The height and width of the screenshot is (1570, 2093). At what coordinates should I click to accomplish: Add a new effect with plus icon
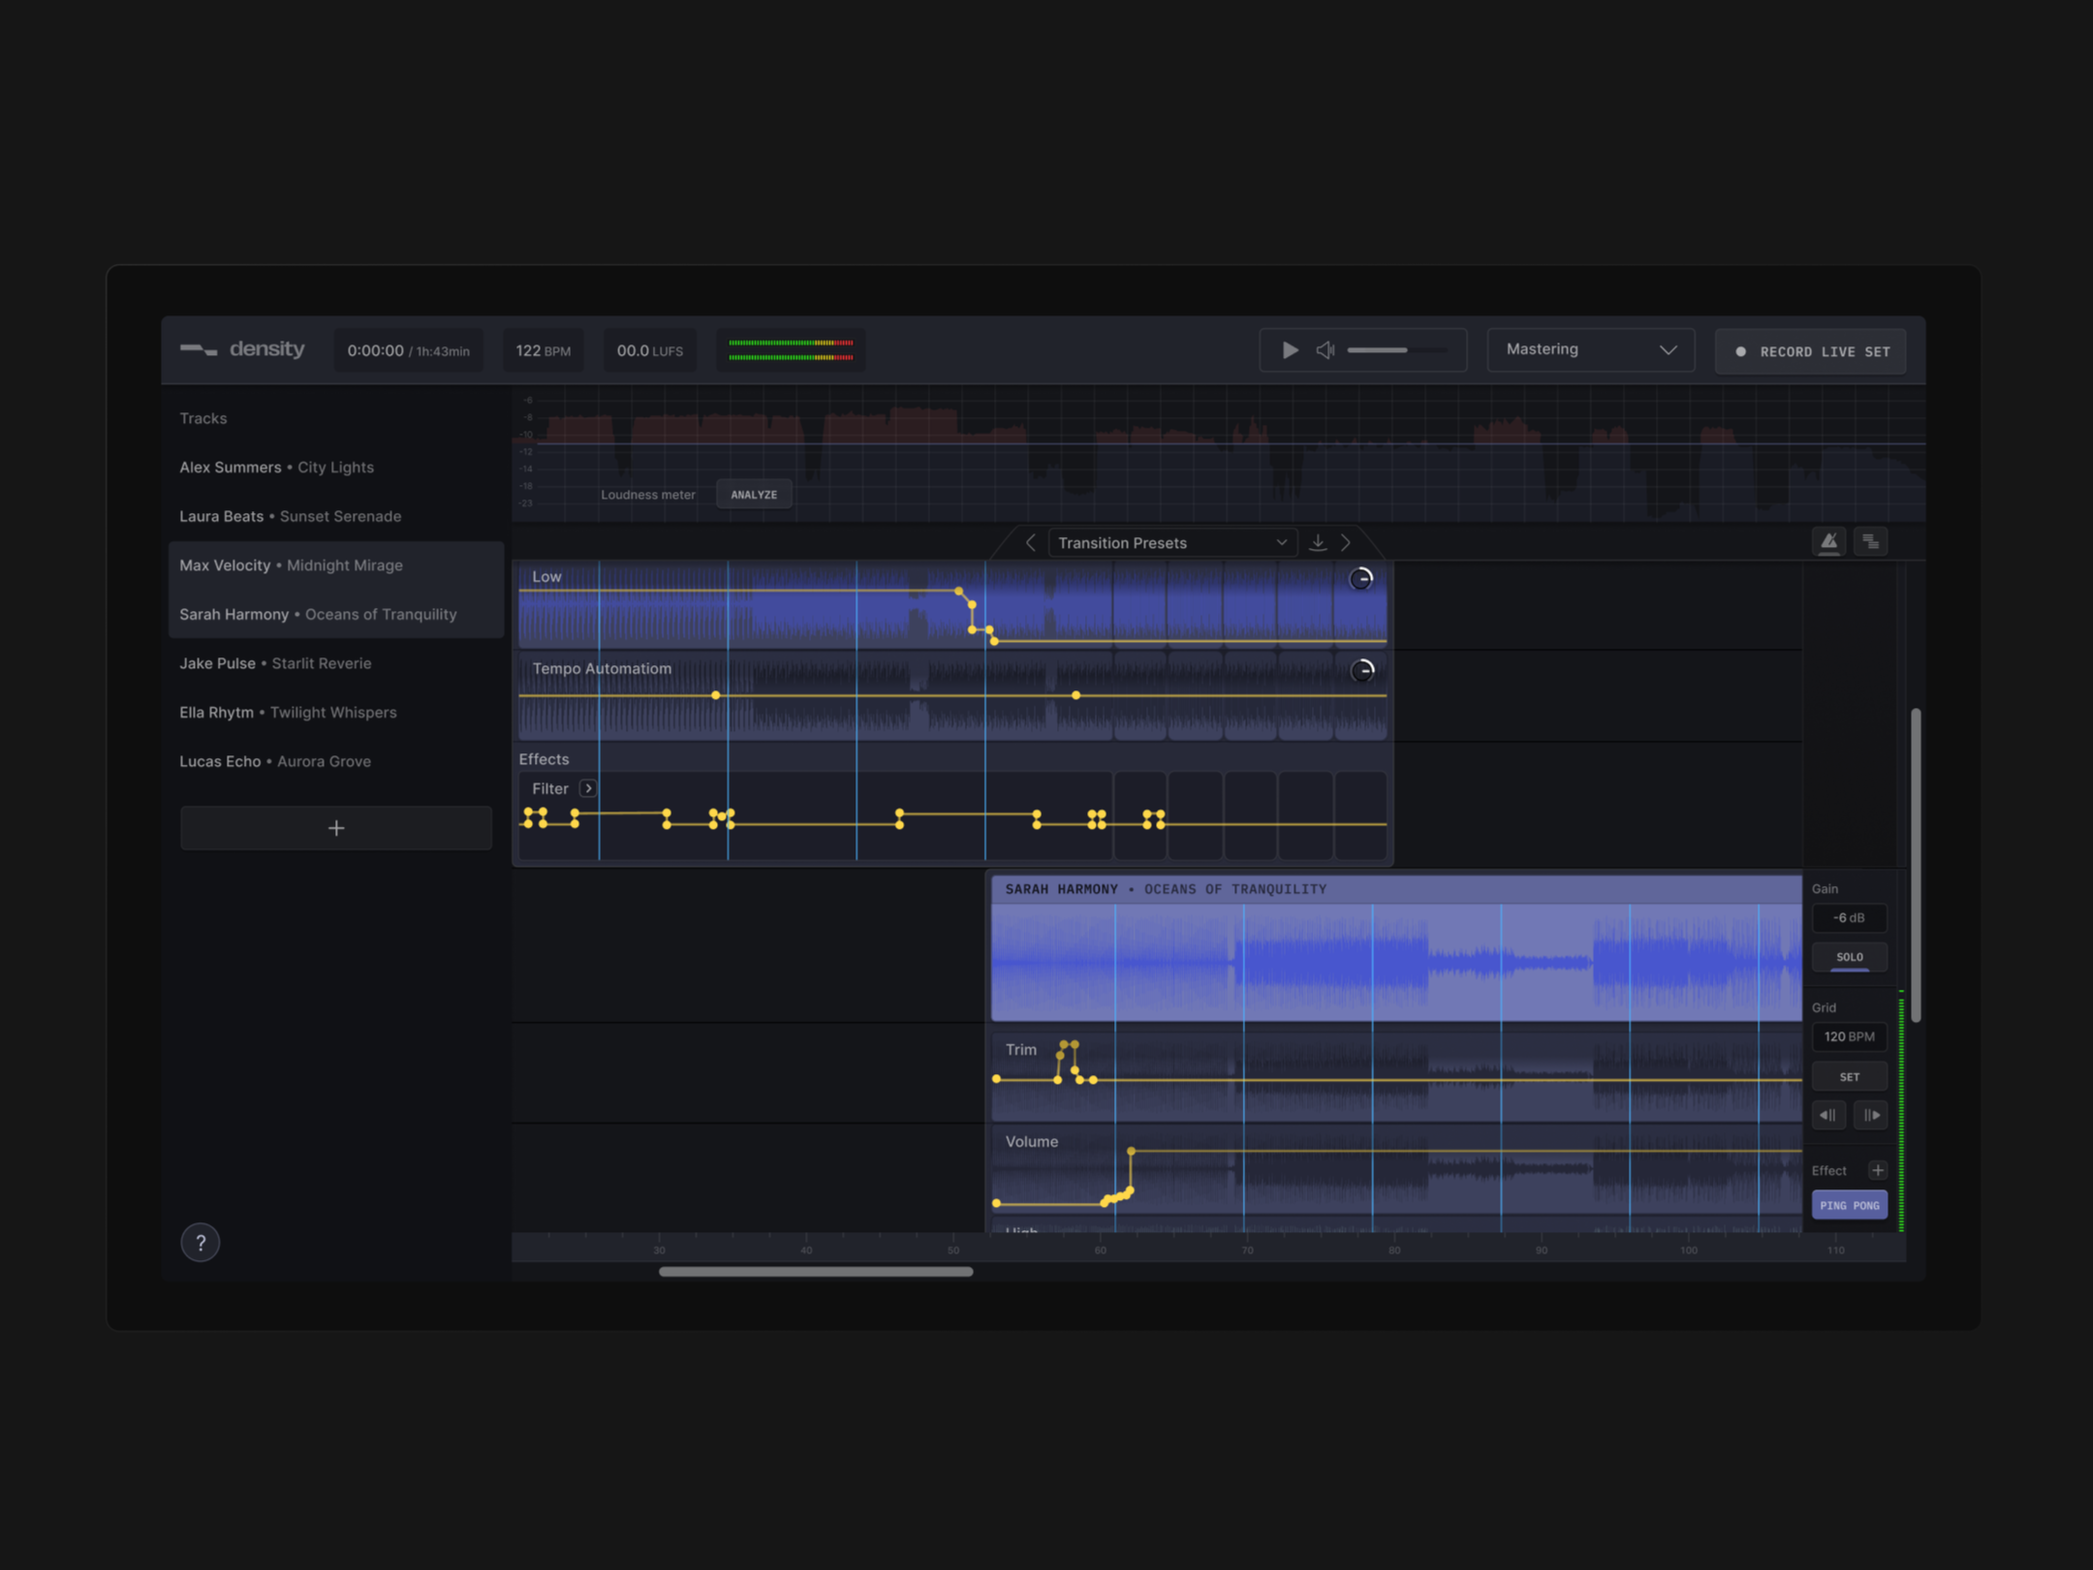tap(1877, 1170)
